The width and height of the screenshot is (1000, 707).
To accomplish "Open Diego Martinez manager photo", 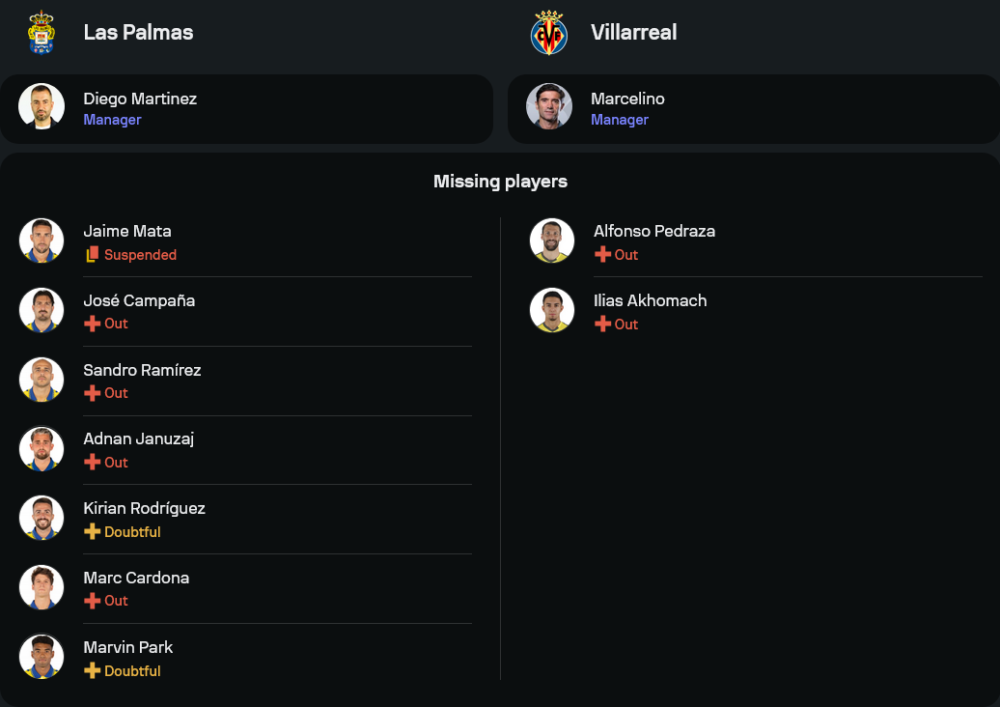I will [x=41, y=107].
